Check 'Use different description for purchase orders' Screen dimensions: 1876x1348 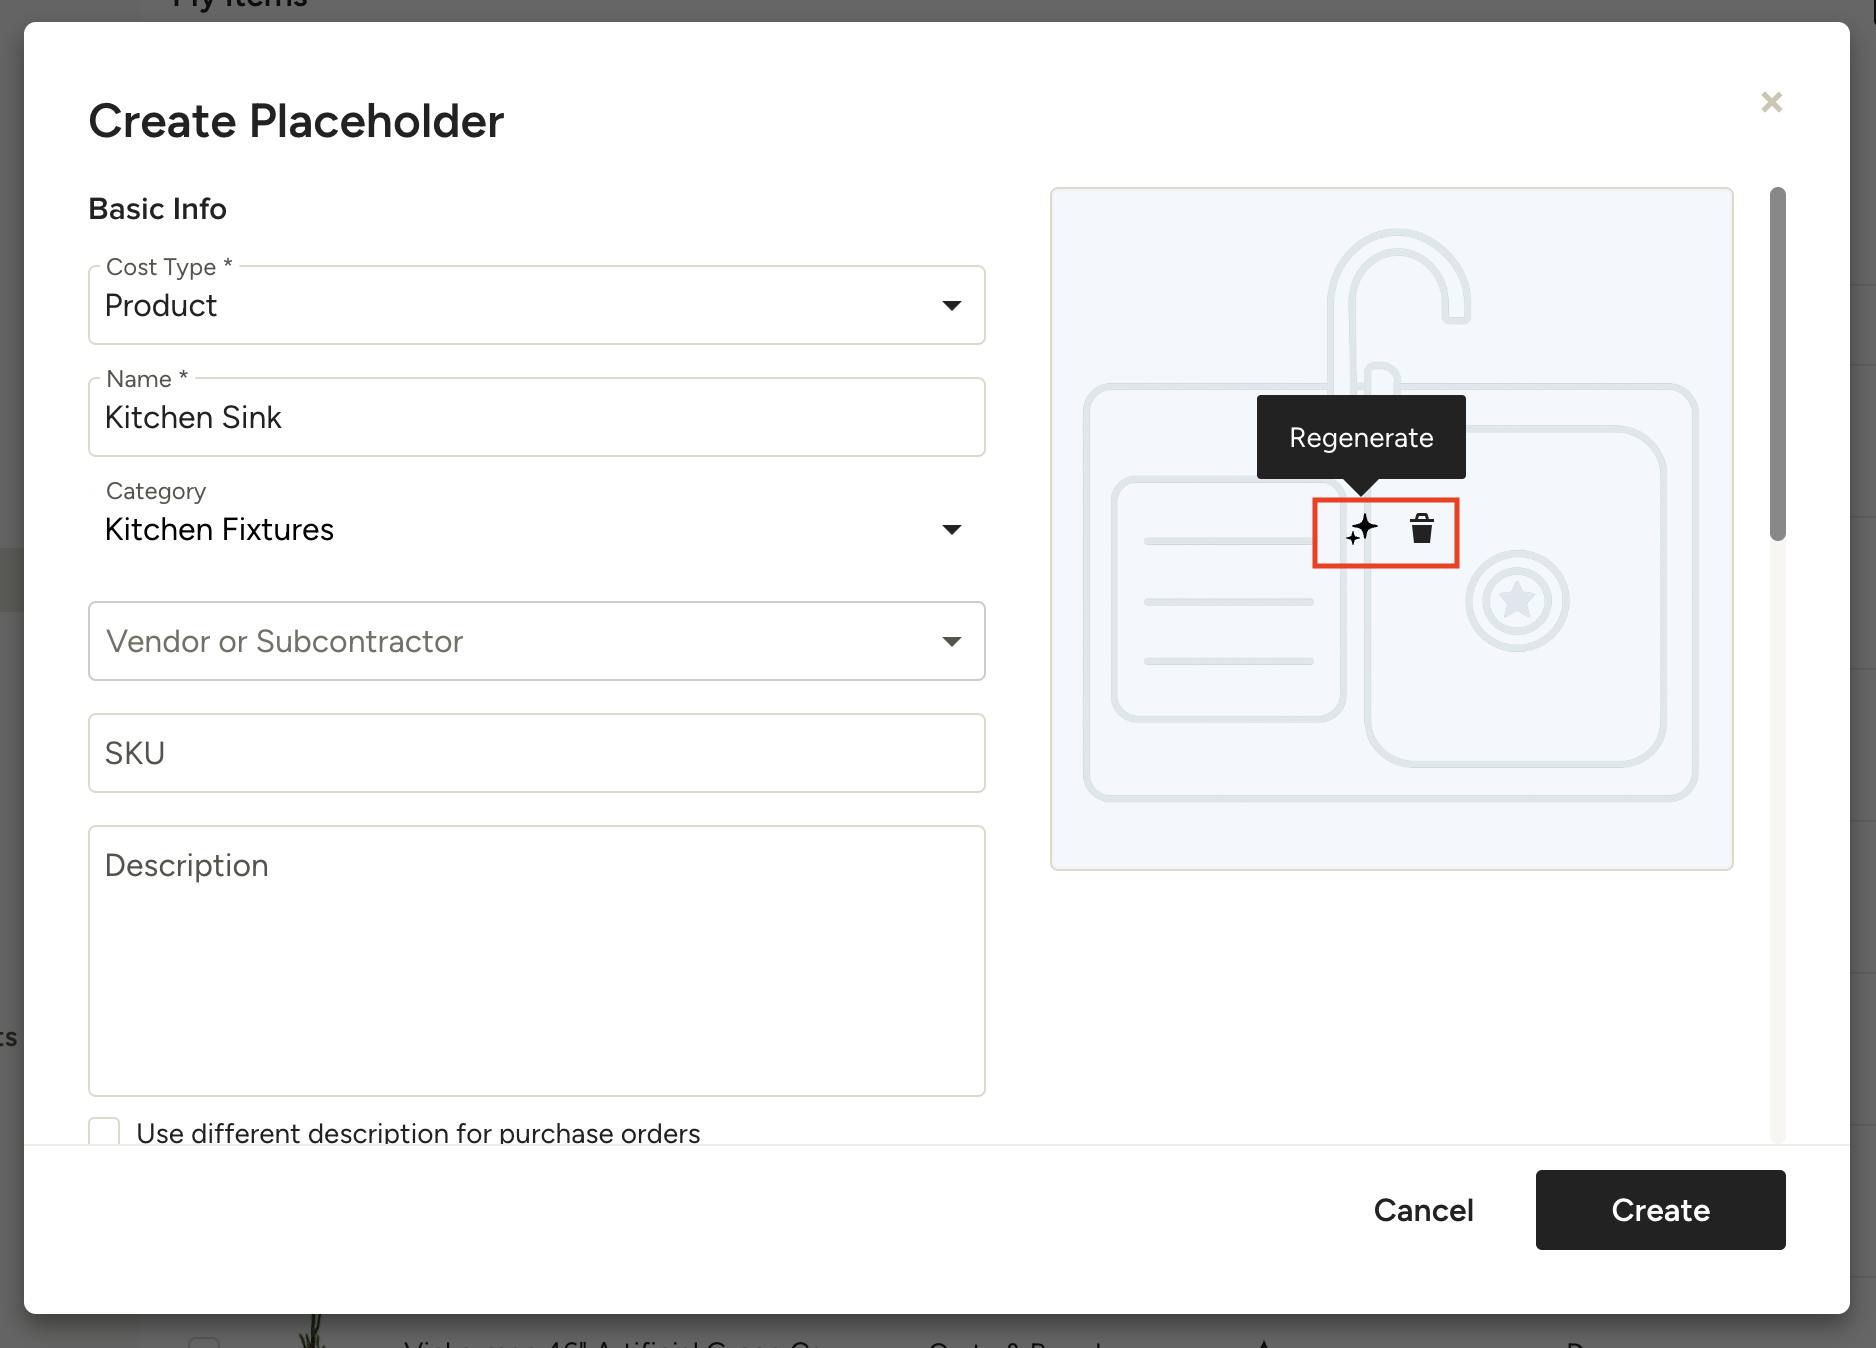[x=105, y=1130]
